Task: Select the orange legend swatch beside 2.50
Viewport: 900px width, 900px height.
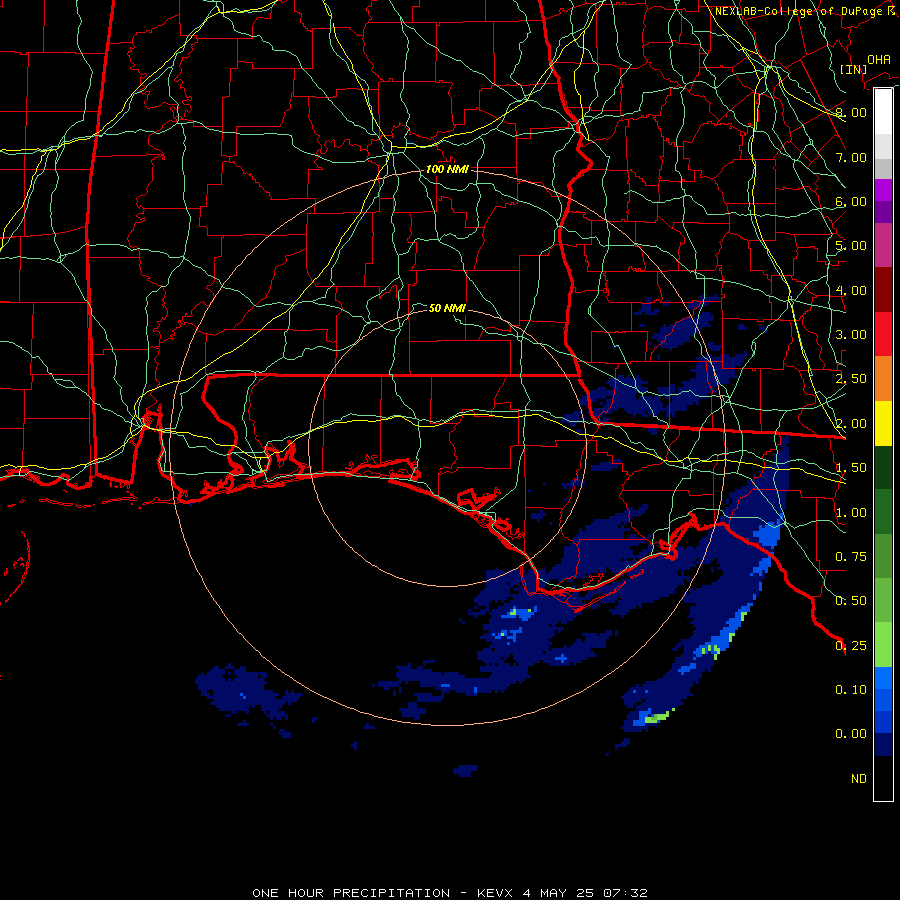Action: [883, 379]
